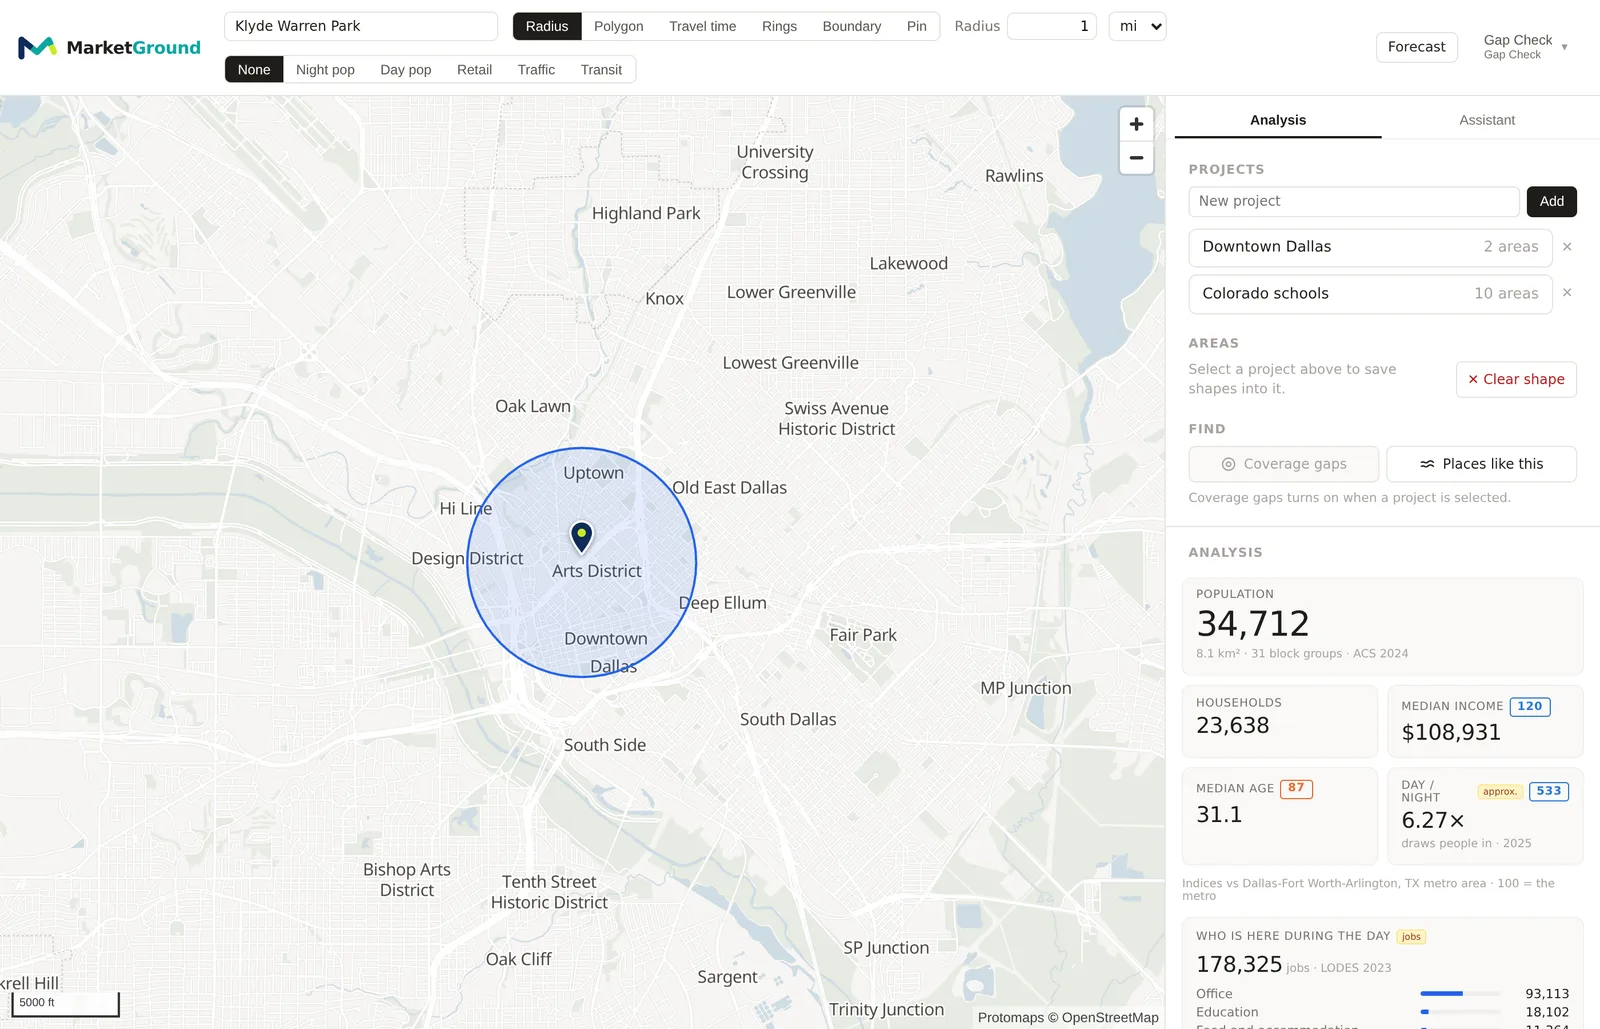Click the population value 34,712

click(x=1253, y=624)
